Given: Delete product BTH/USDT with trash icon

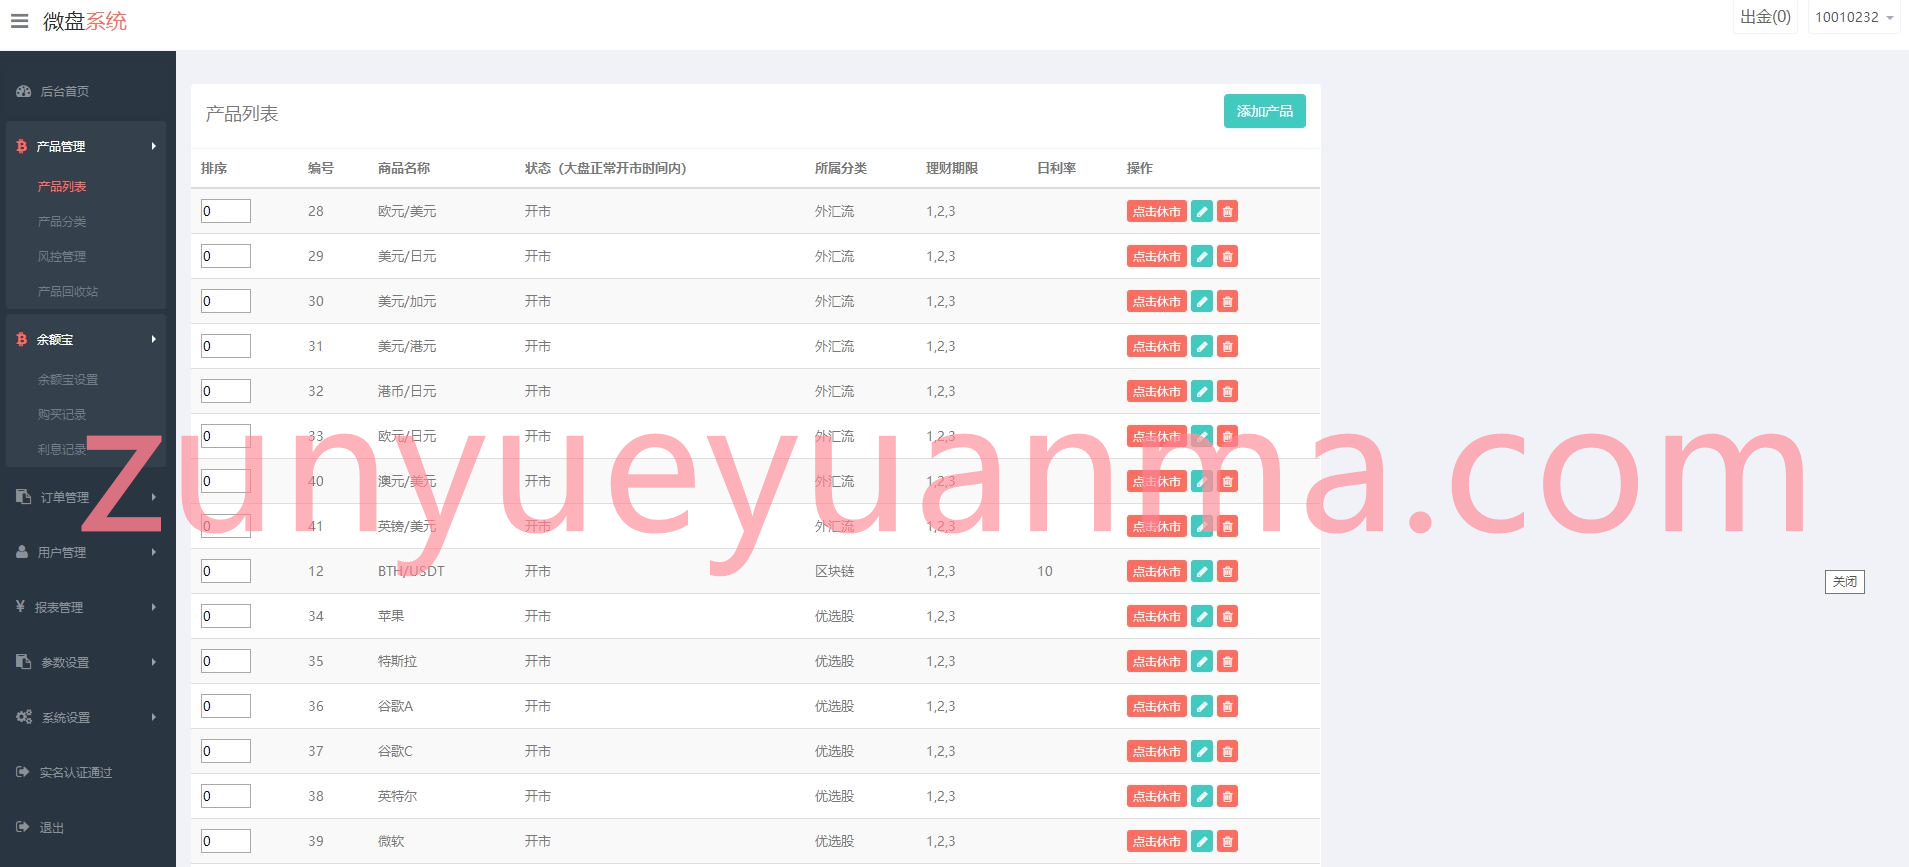Looking at the screenshot, I should tap(1227, 571).
